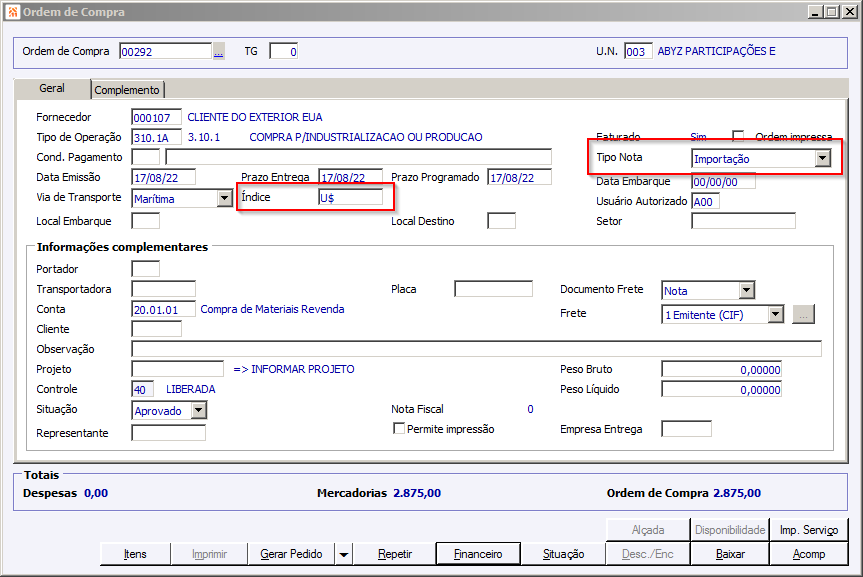Click the Tipo de Operação field
The image size is (863, 577).
(x=156, y=137)
